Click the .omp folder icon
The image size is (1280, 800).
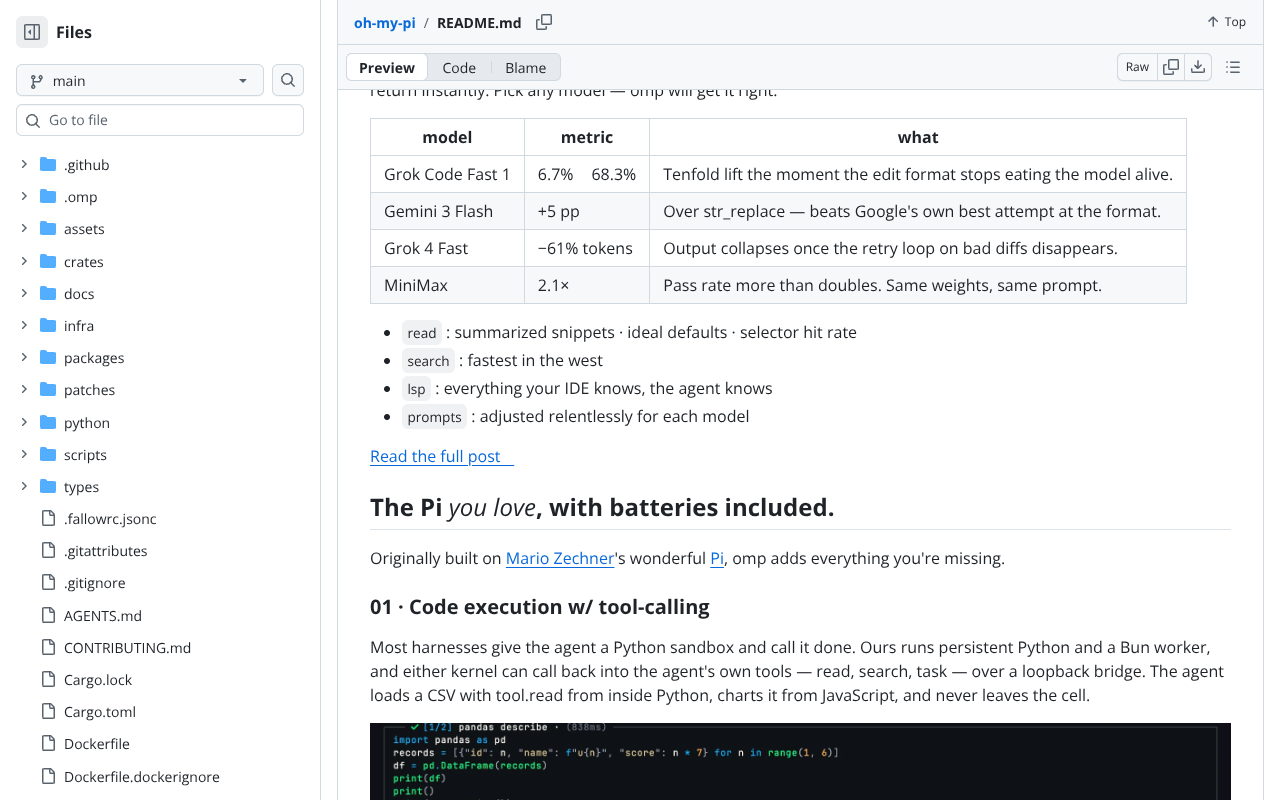click(x=48, y=196)
